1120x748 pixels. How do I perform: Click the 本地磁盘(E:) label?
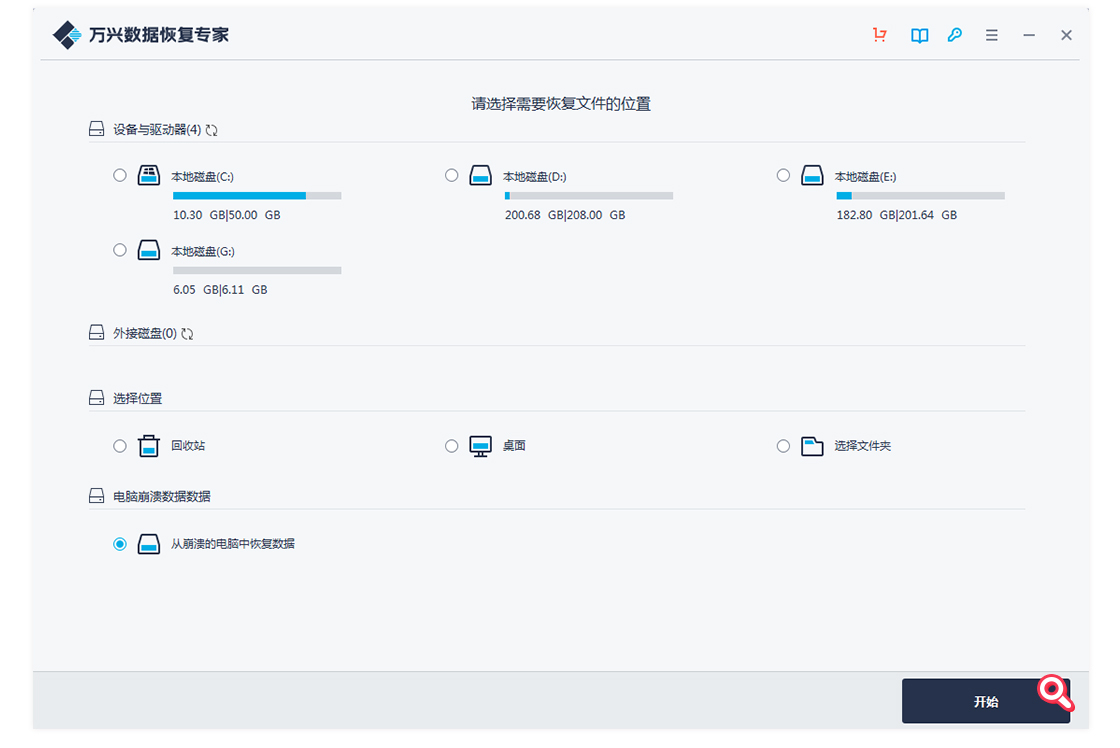pos(866,176)
